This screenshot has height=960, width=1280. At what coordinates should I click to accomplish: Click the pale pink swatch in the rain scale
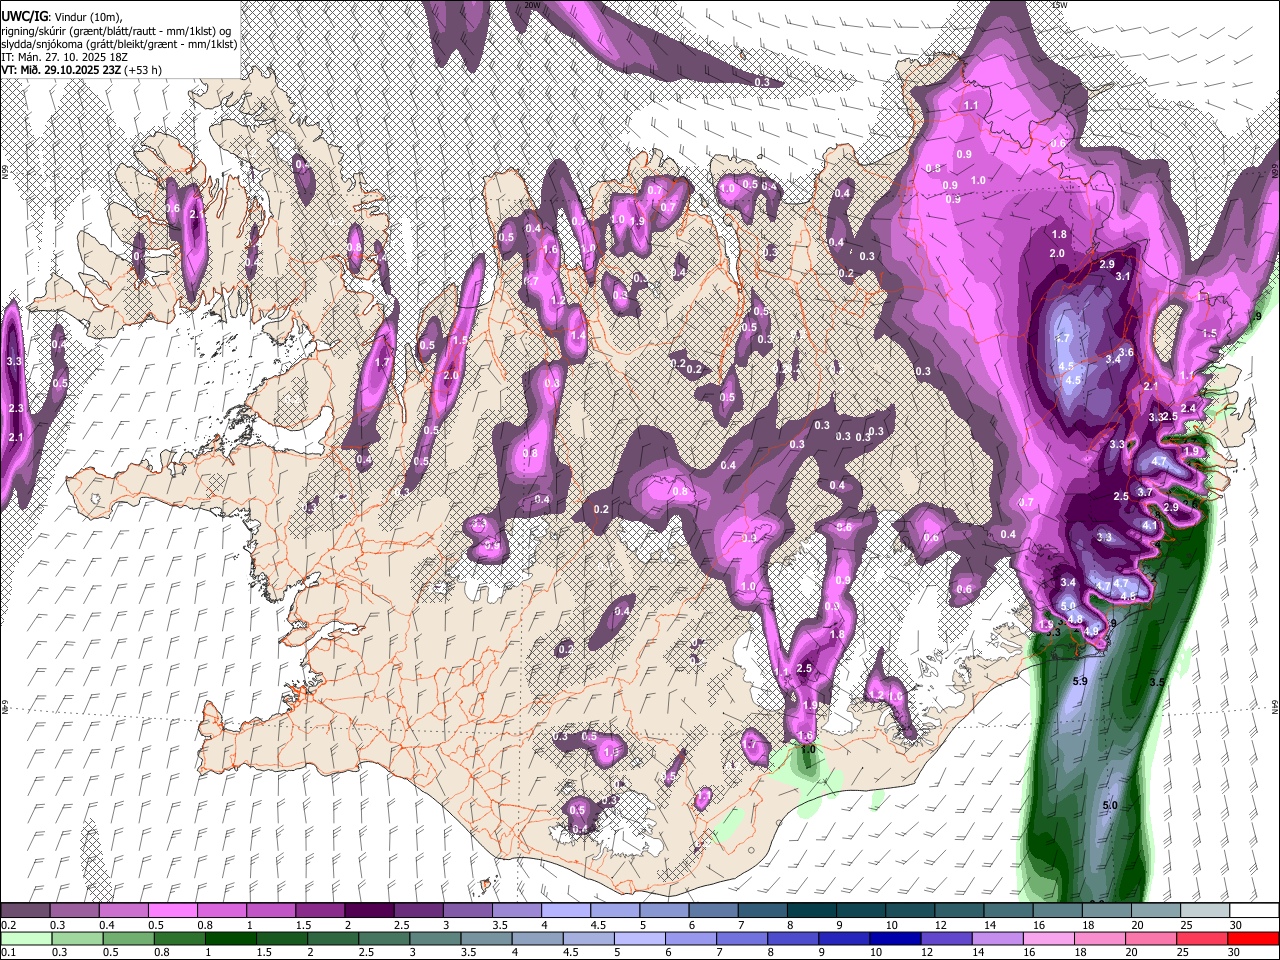click(1048, 938)
